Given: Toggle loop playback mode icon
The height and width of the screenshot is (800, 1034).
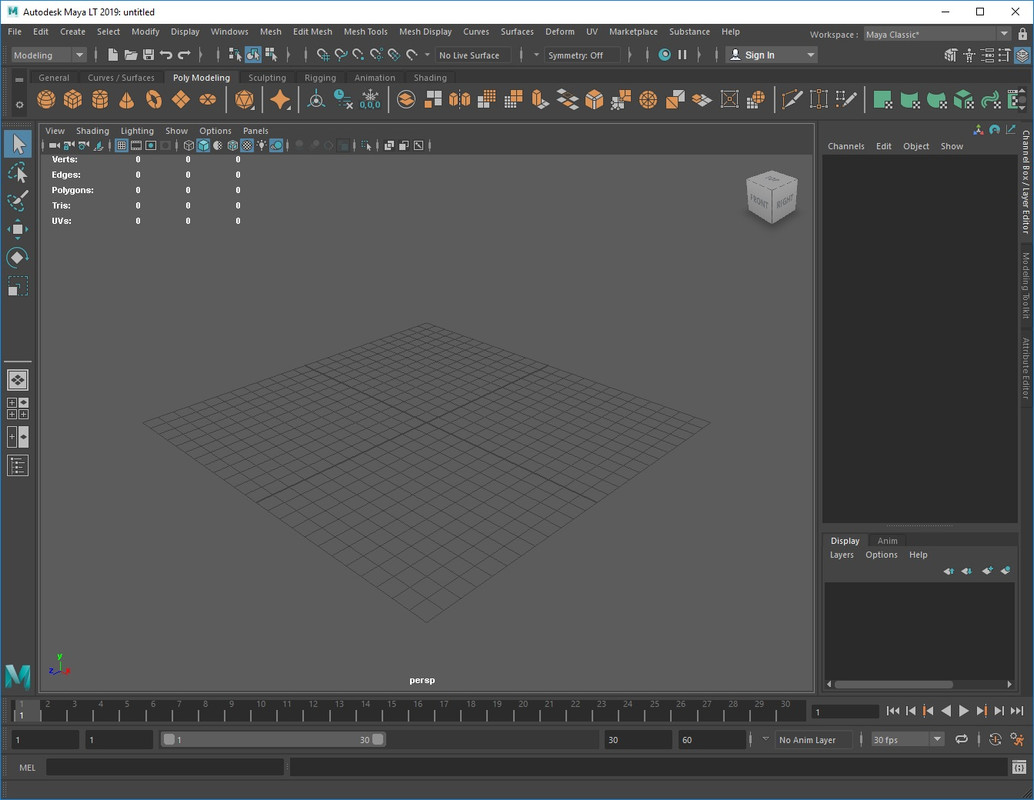Looking at the screenshot, I should click(x=961, y=740).
